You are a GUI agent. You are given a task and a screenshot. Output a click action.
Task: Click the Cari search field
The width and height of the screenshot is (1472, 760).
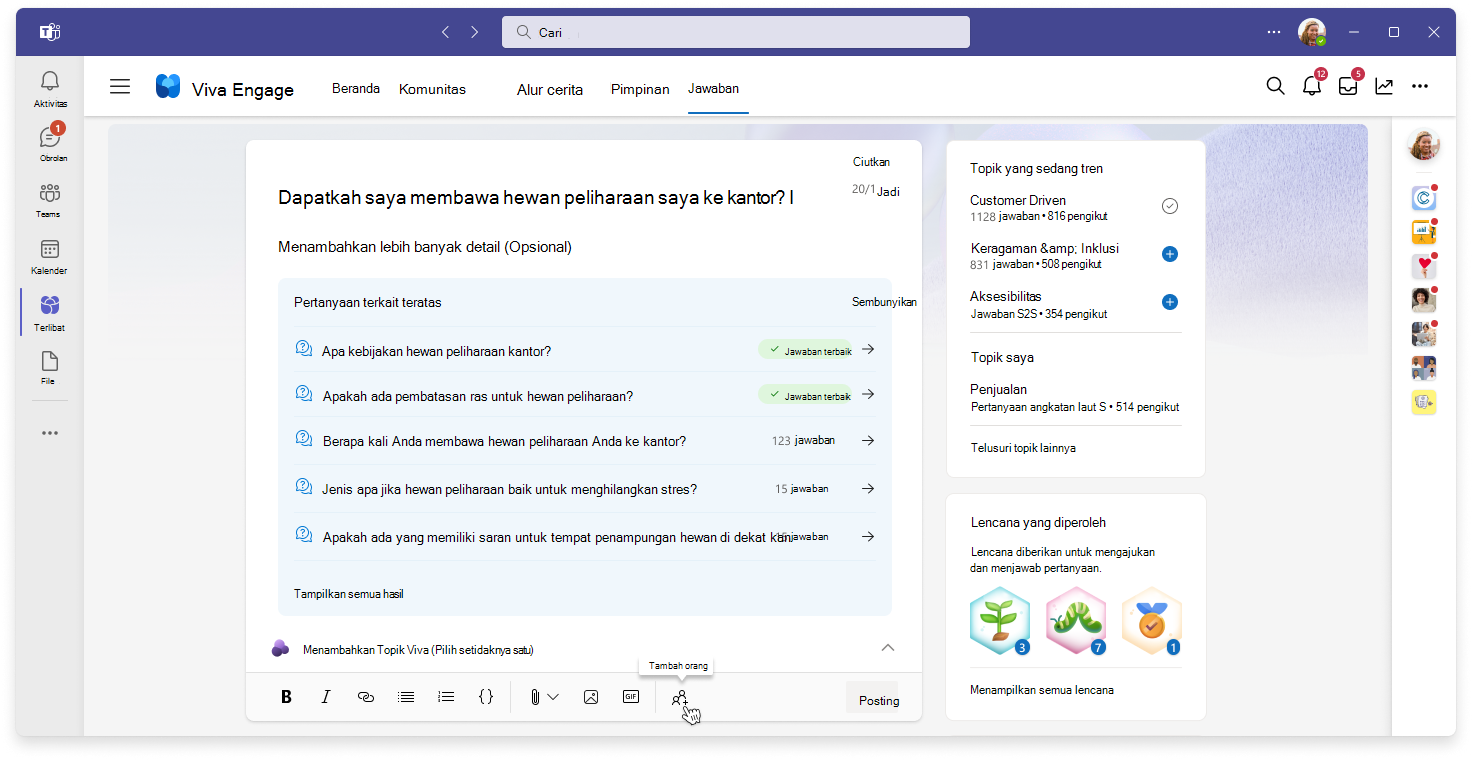tap(735, 32)
